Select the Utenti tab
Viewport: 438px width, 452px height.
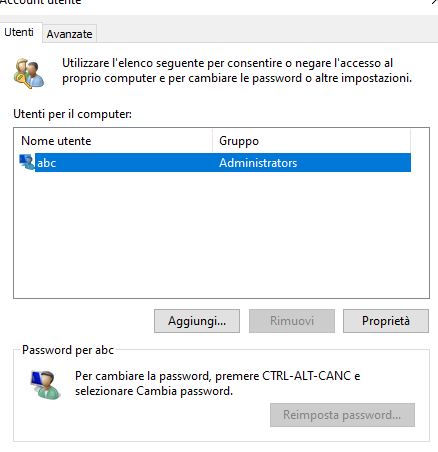point(19,32)
